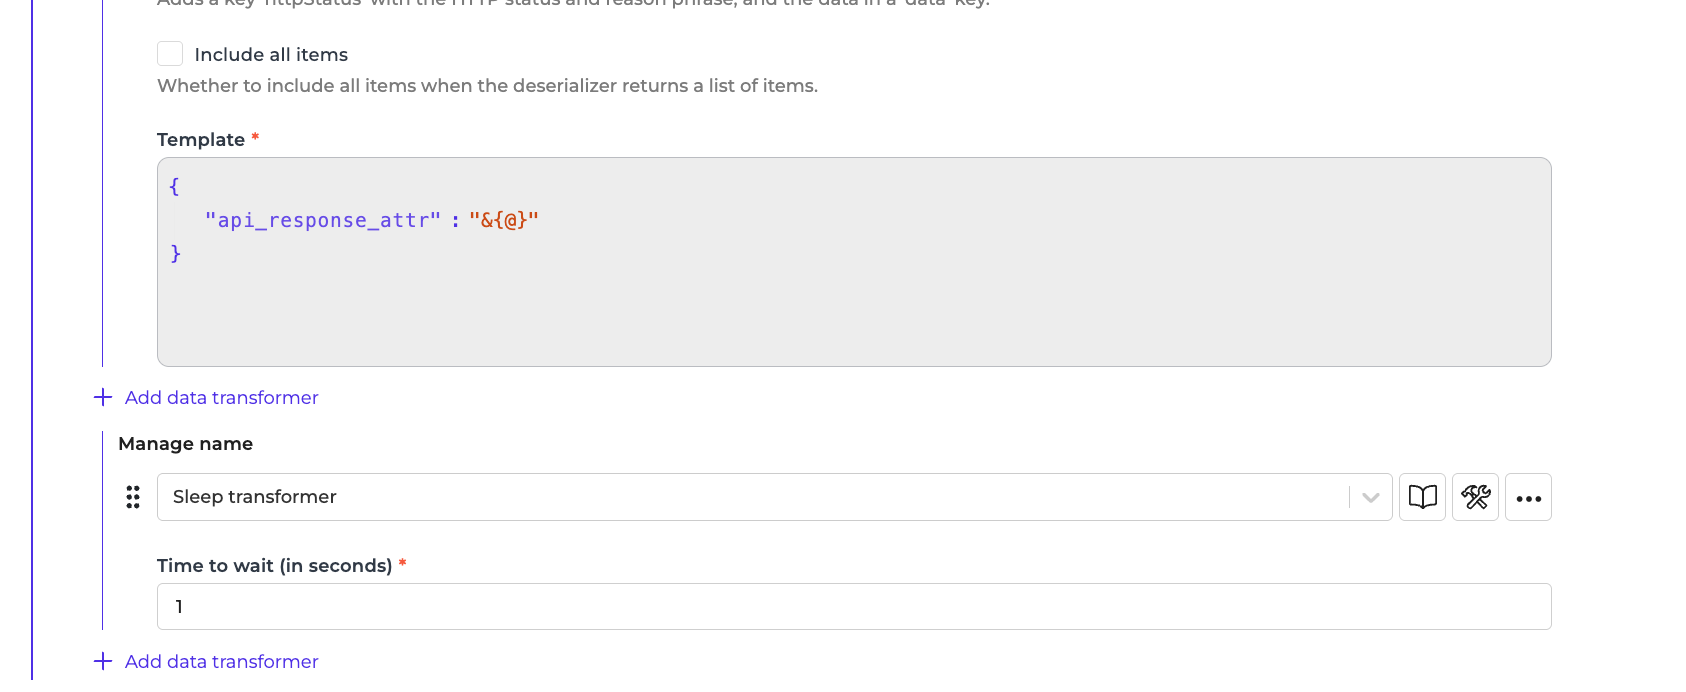Click the plus icon above Manage name
Screen dimensions: 1686x692
103,398
